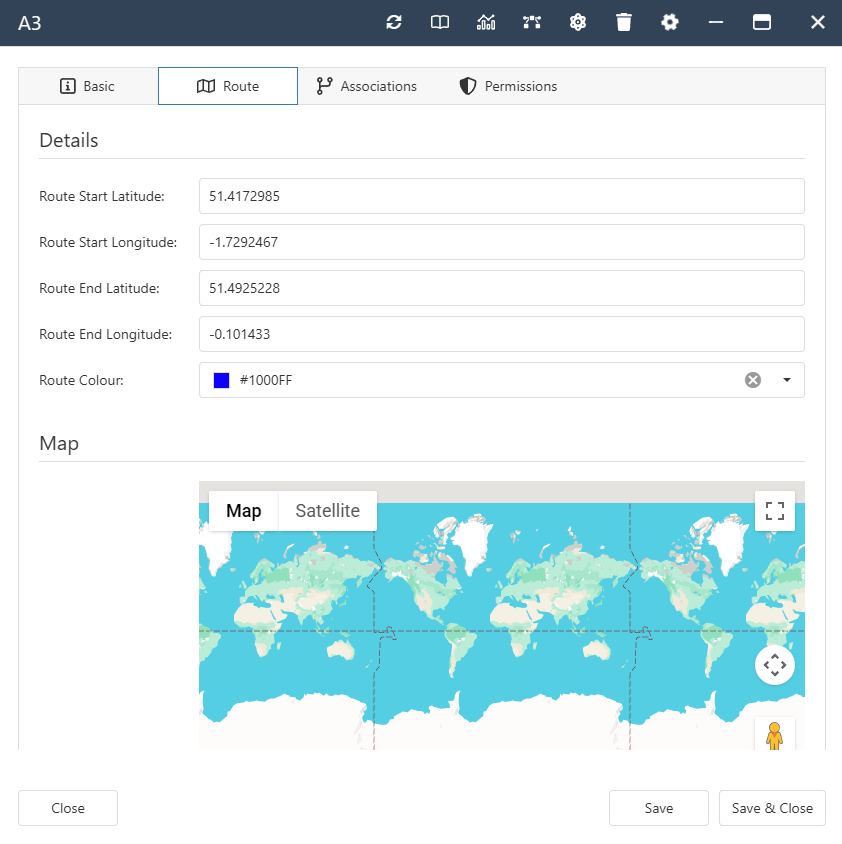Open the documentation book icon
Viewport: 842px width, 844px height.
click(440, 22)
